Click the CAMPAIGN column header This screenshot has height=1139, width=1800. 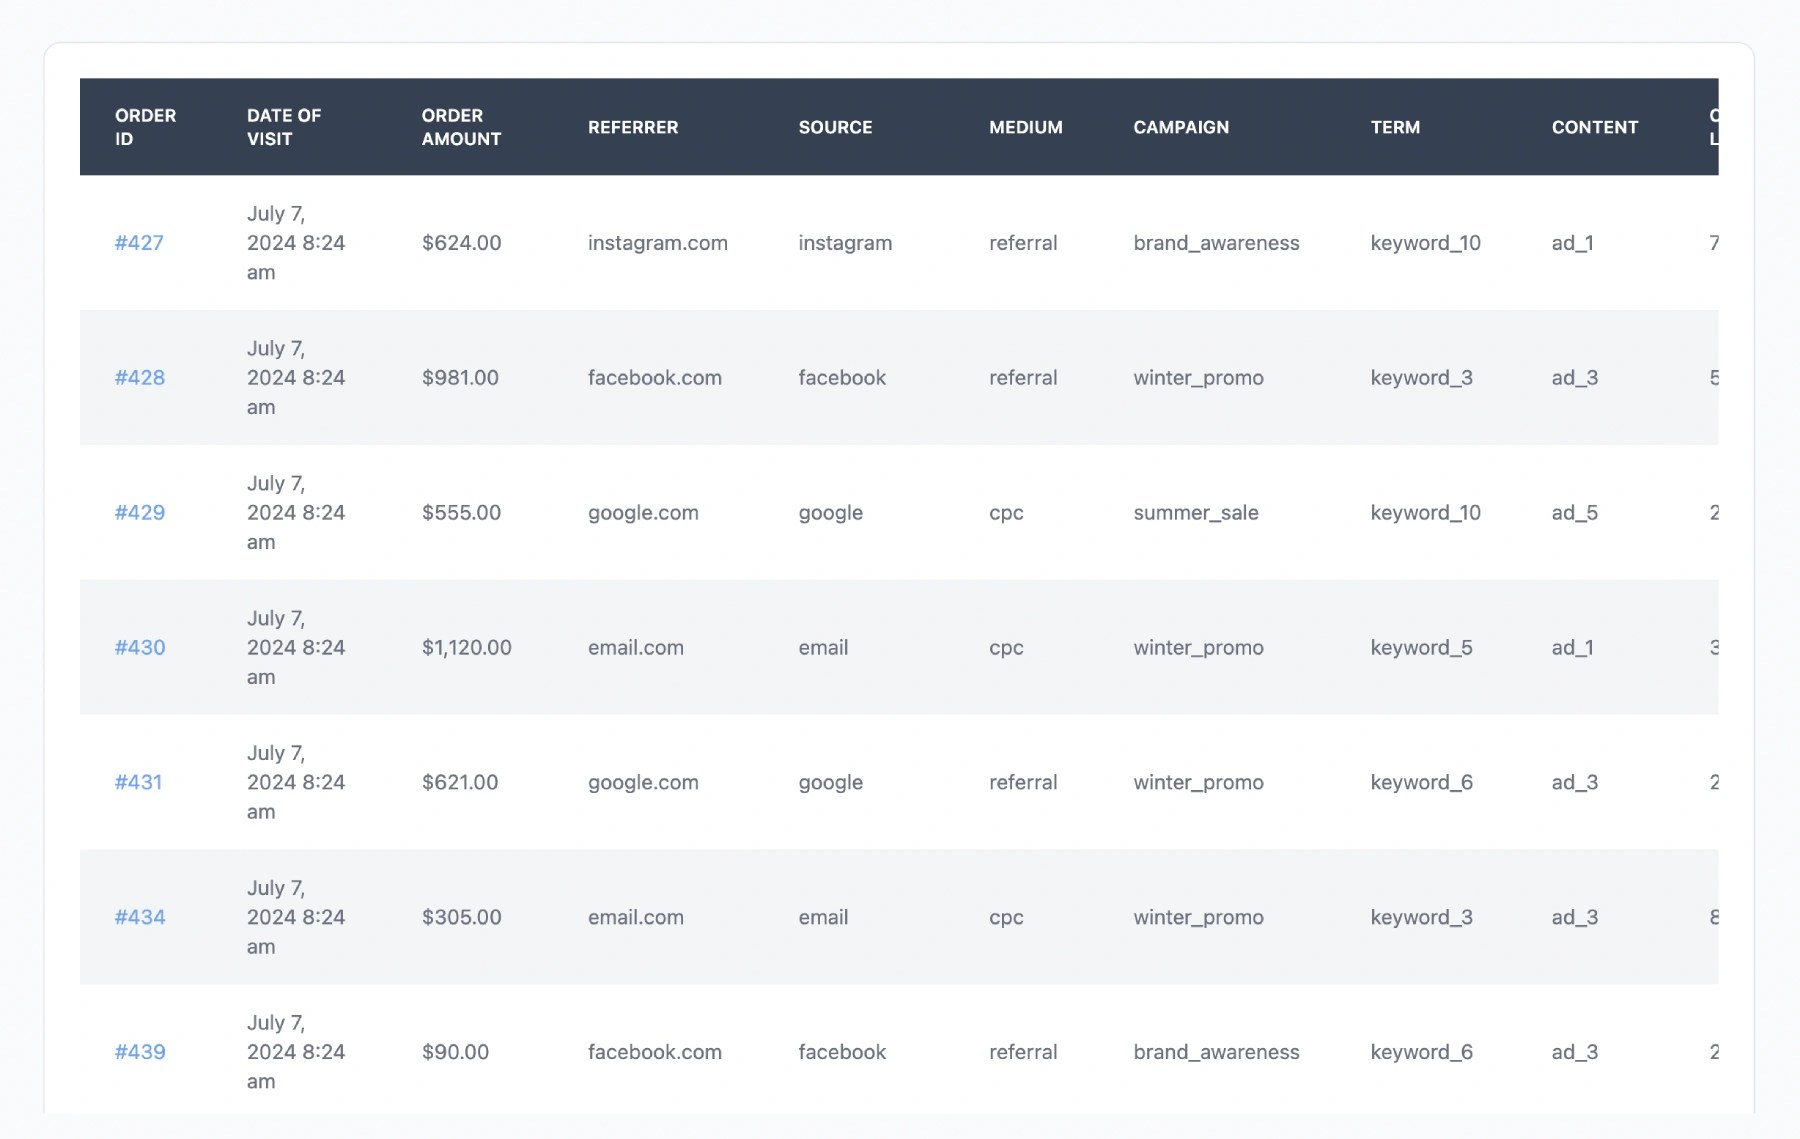tap(1181, 127)
